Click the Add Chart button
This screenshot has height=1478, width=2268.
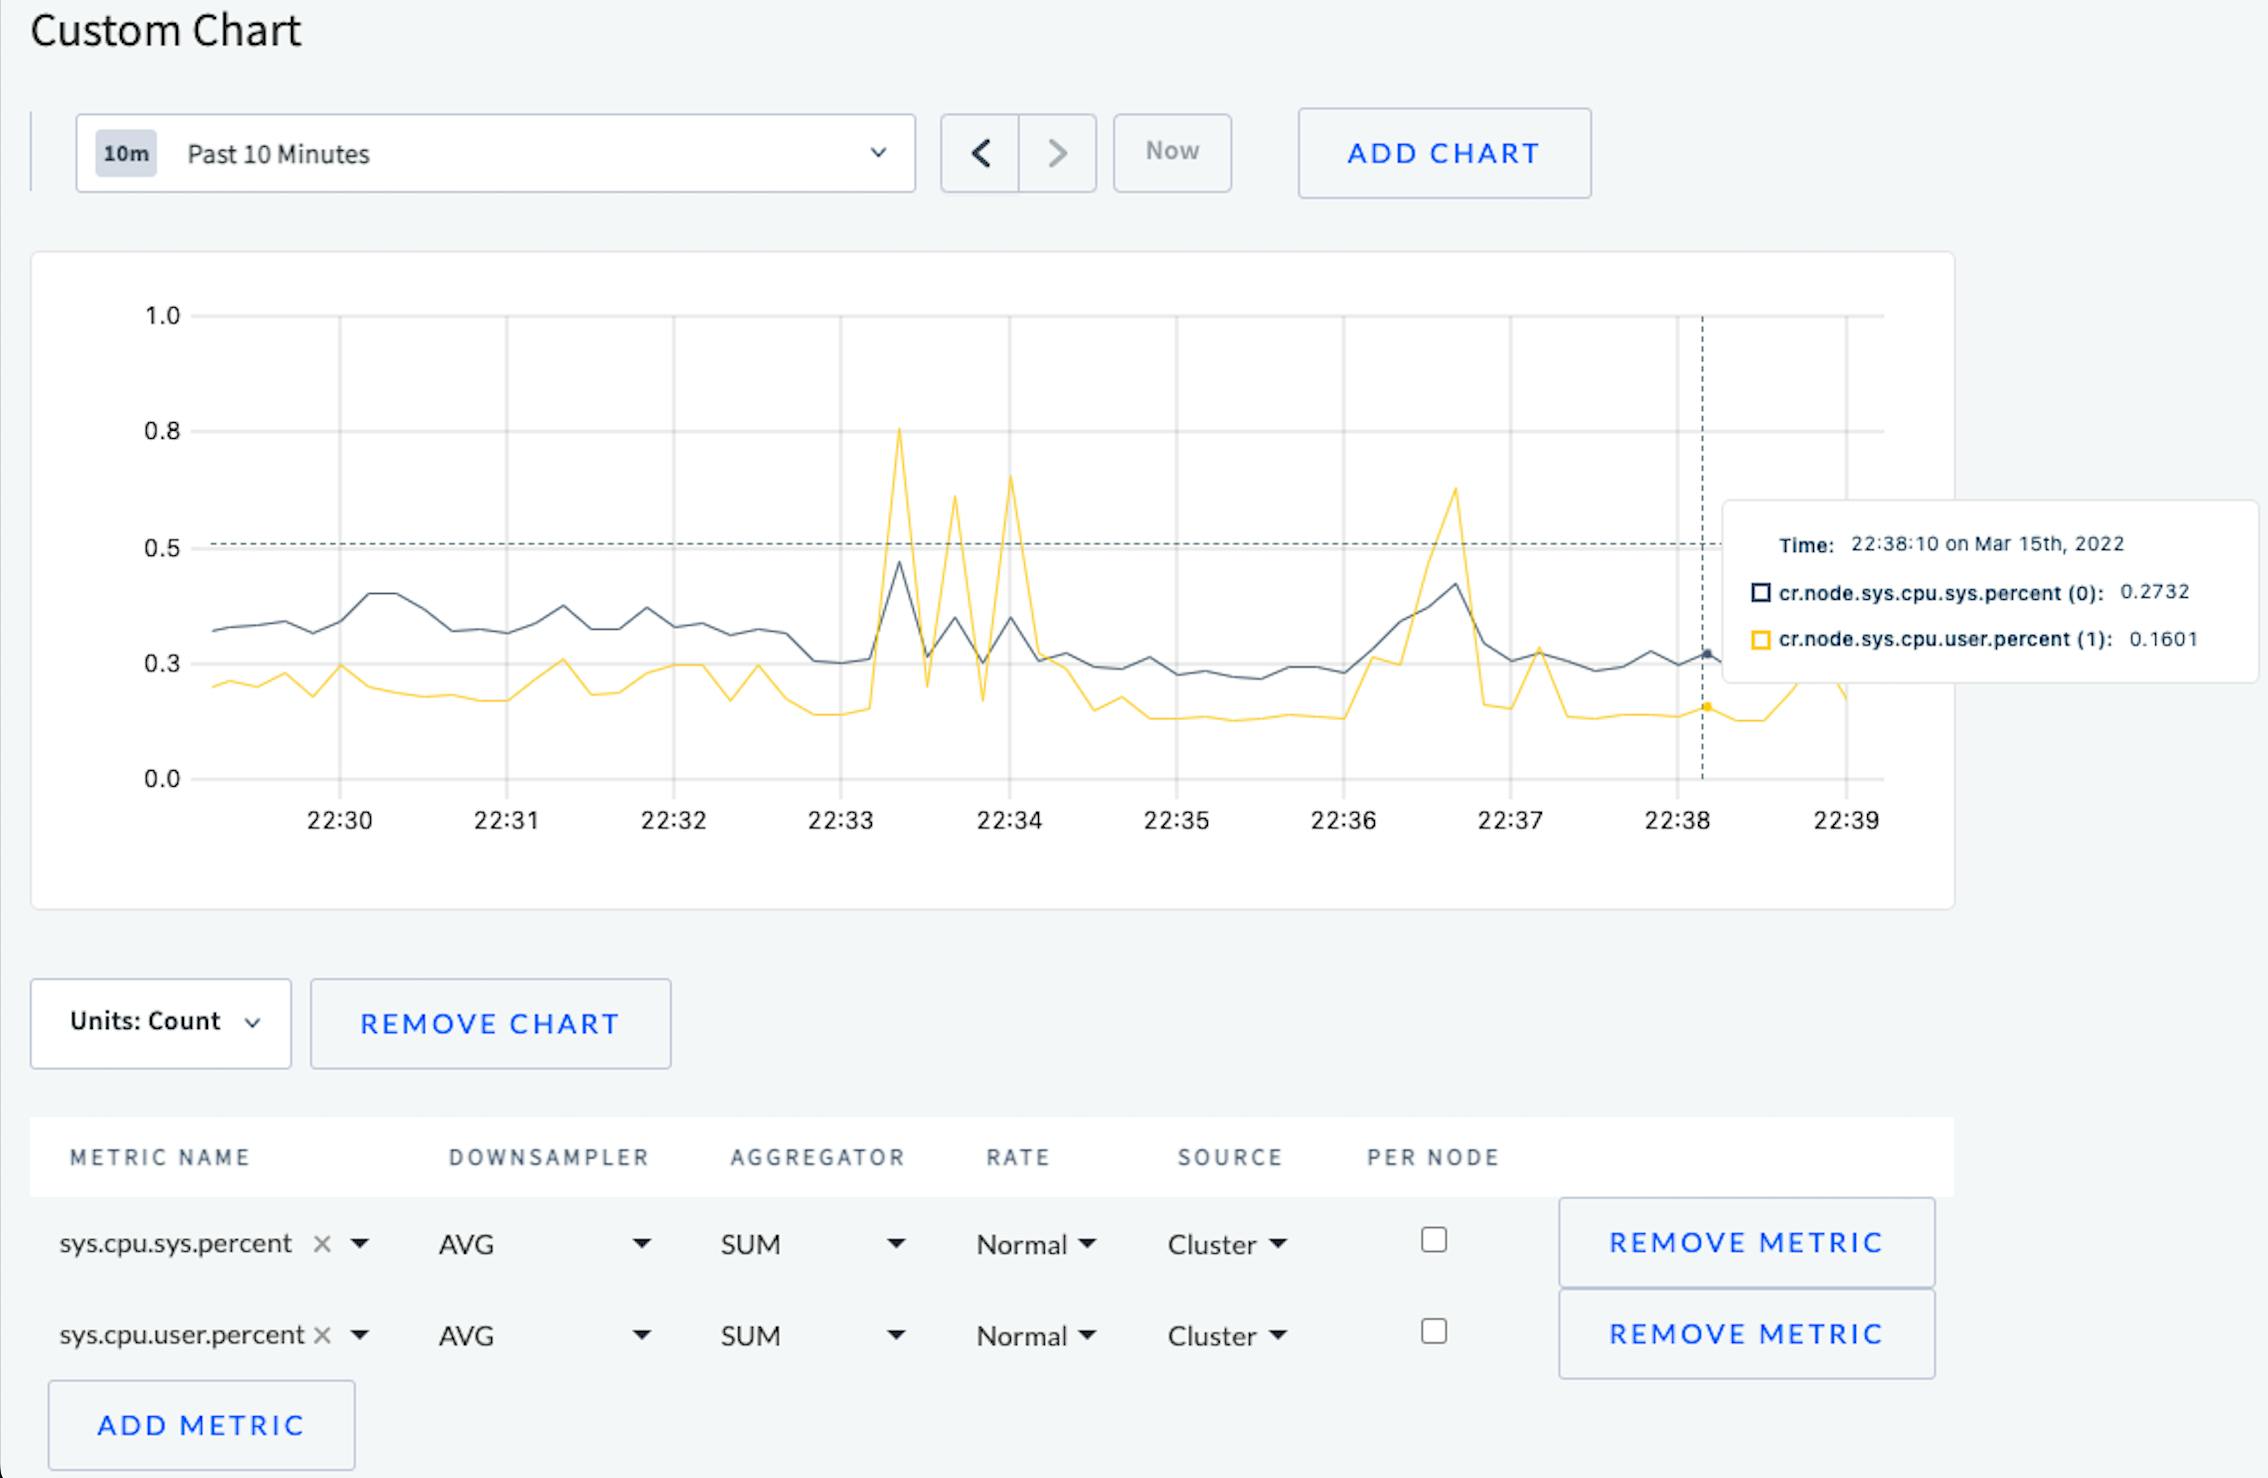coord(1443,153)
